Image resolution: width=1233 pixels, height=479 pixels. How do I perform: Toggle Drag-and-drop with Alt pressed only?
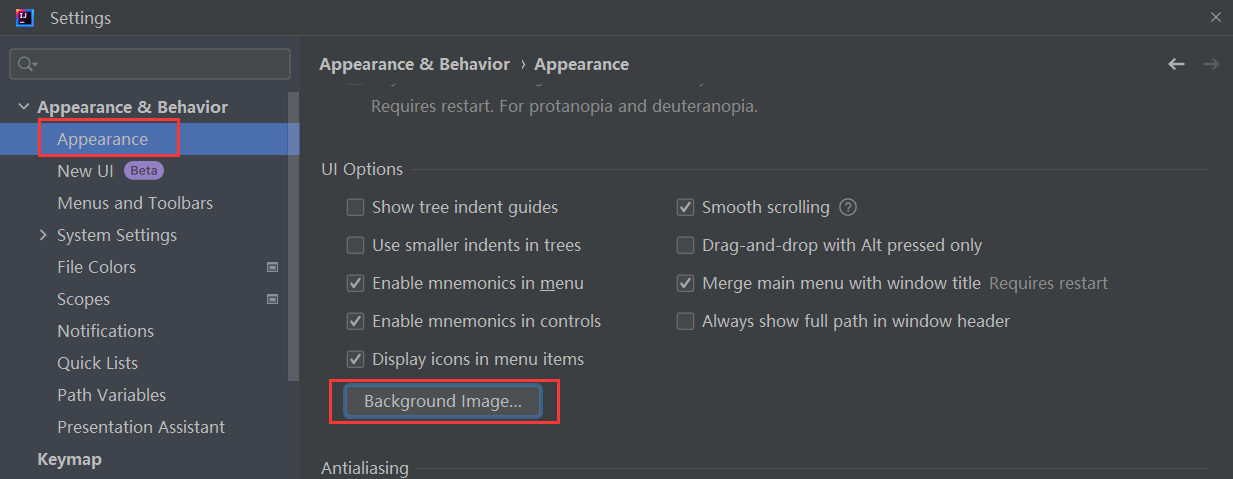pos(685,245)
